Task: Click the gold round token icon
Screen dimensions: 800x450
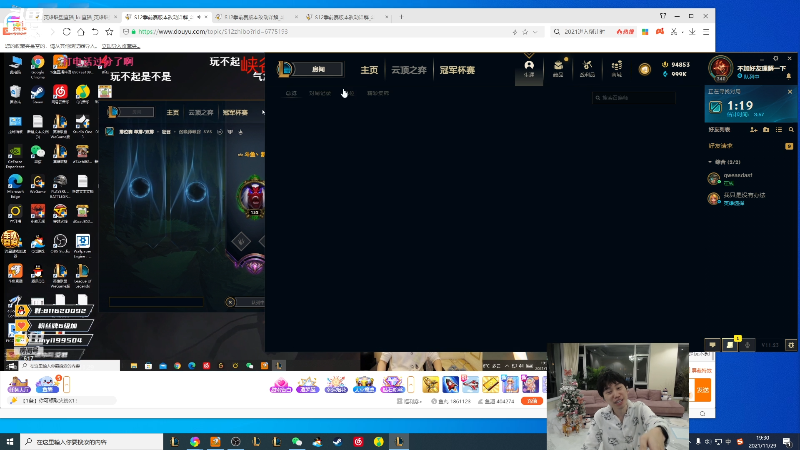Action: click(644, 69)
